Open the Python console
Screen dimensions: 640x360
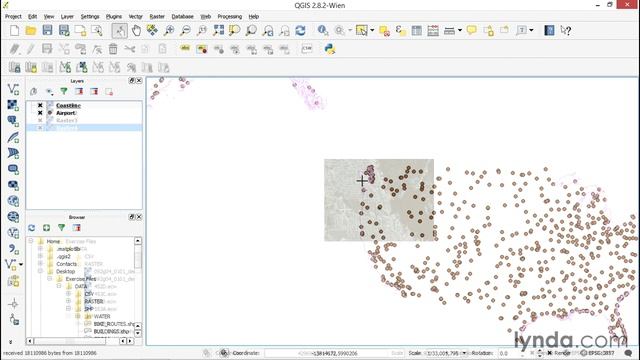point(330,49)
